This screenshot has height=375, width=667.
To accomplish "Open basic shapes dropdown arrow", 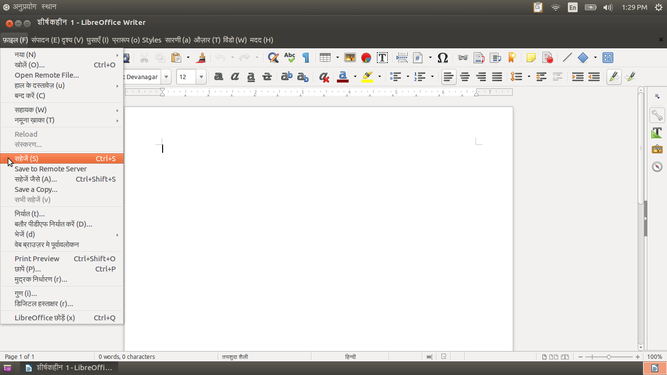I will click(x=595, y=57).
